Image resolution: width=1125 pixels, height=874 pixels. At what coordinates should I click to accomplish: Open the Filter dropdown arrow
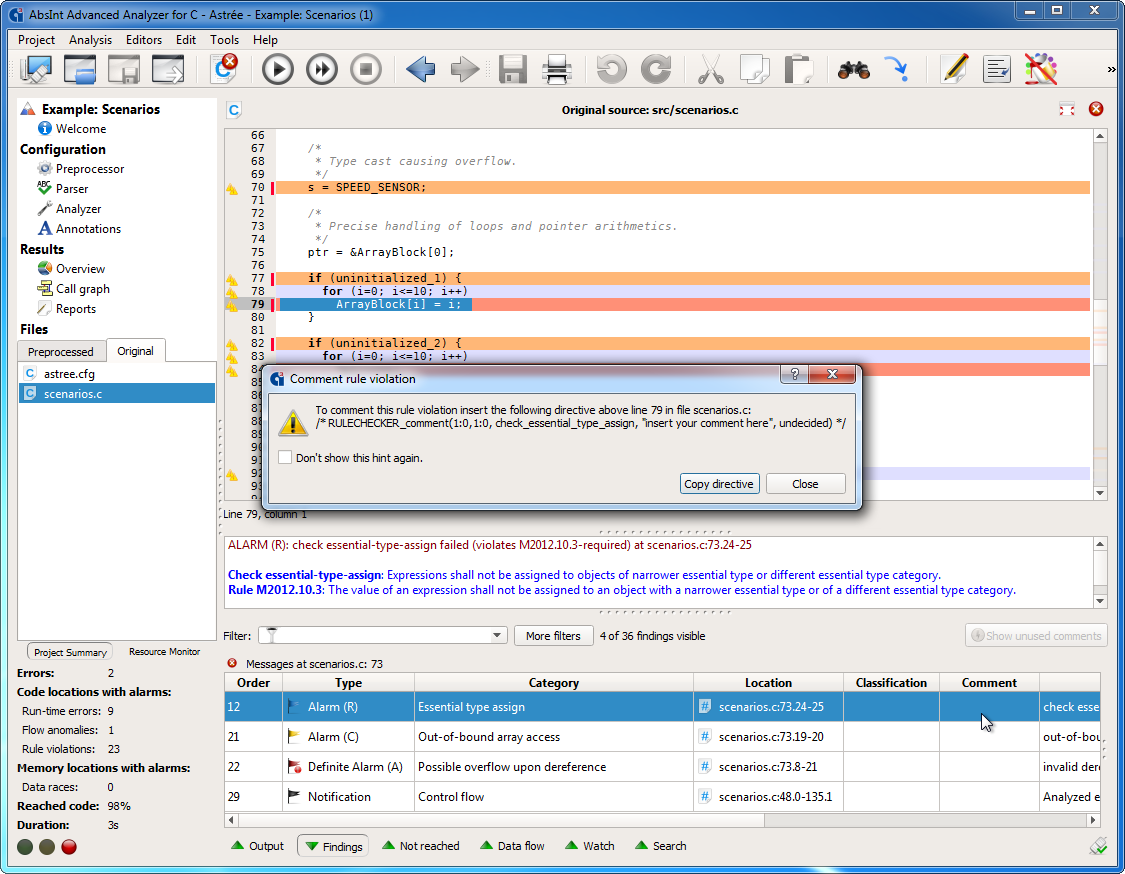pyautogui.click(x=496, y=636)
